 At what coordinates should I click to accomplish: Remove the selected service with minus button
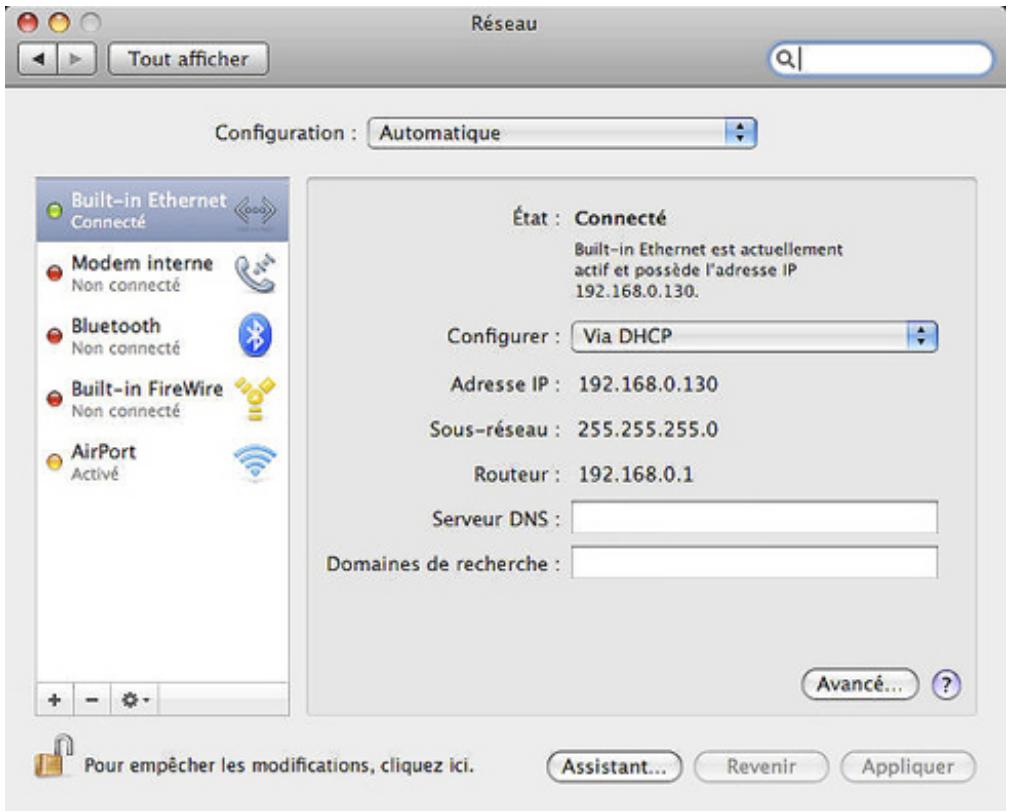pyautogui.click(x=92, y=699)
